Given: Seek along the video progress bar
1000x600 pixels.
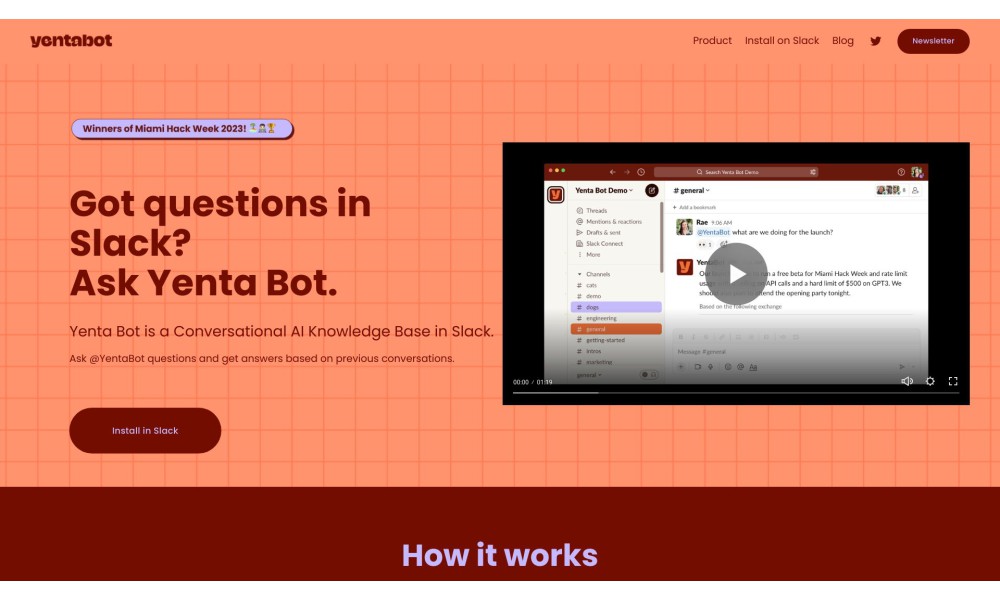Looking at the screenshot, I should point(736,393).
